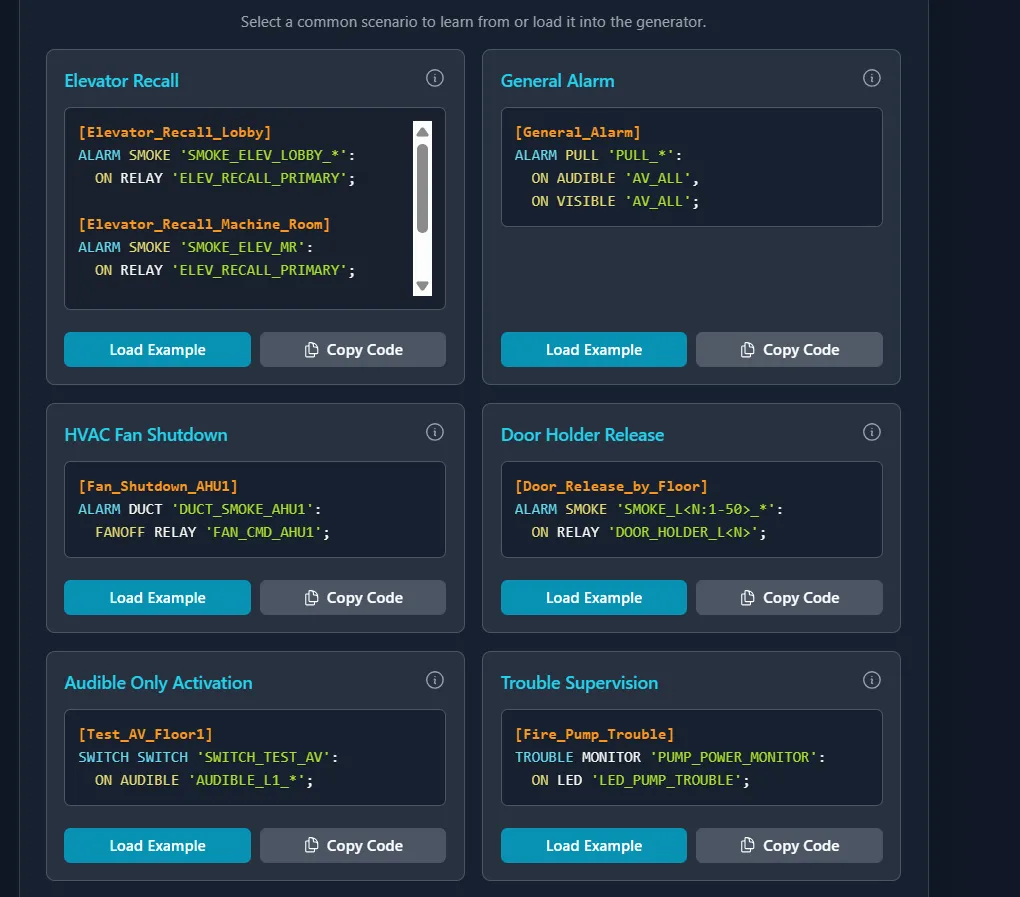Open info icon for General Alarm
1020x897 pixels.
click(871, 78)
